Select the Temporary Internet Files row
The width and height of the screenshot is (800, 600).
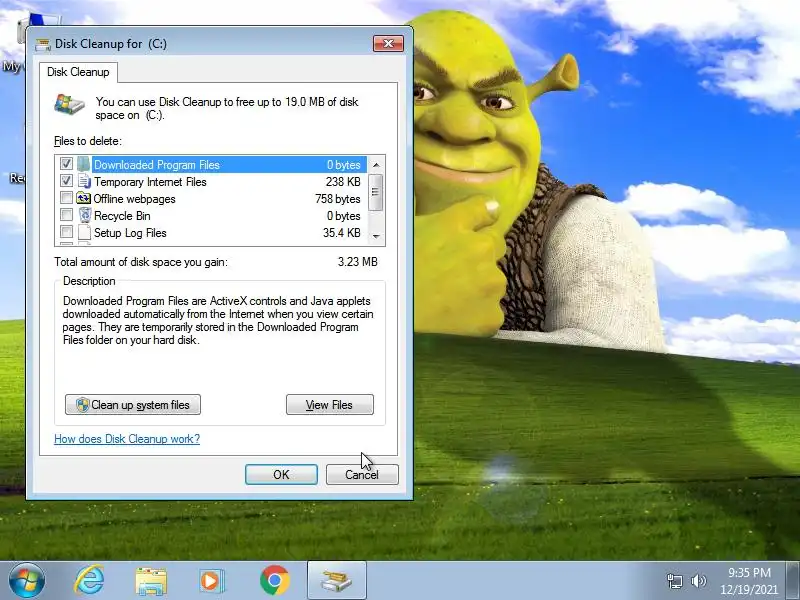tap(211, 182)
